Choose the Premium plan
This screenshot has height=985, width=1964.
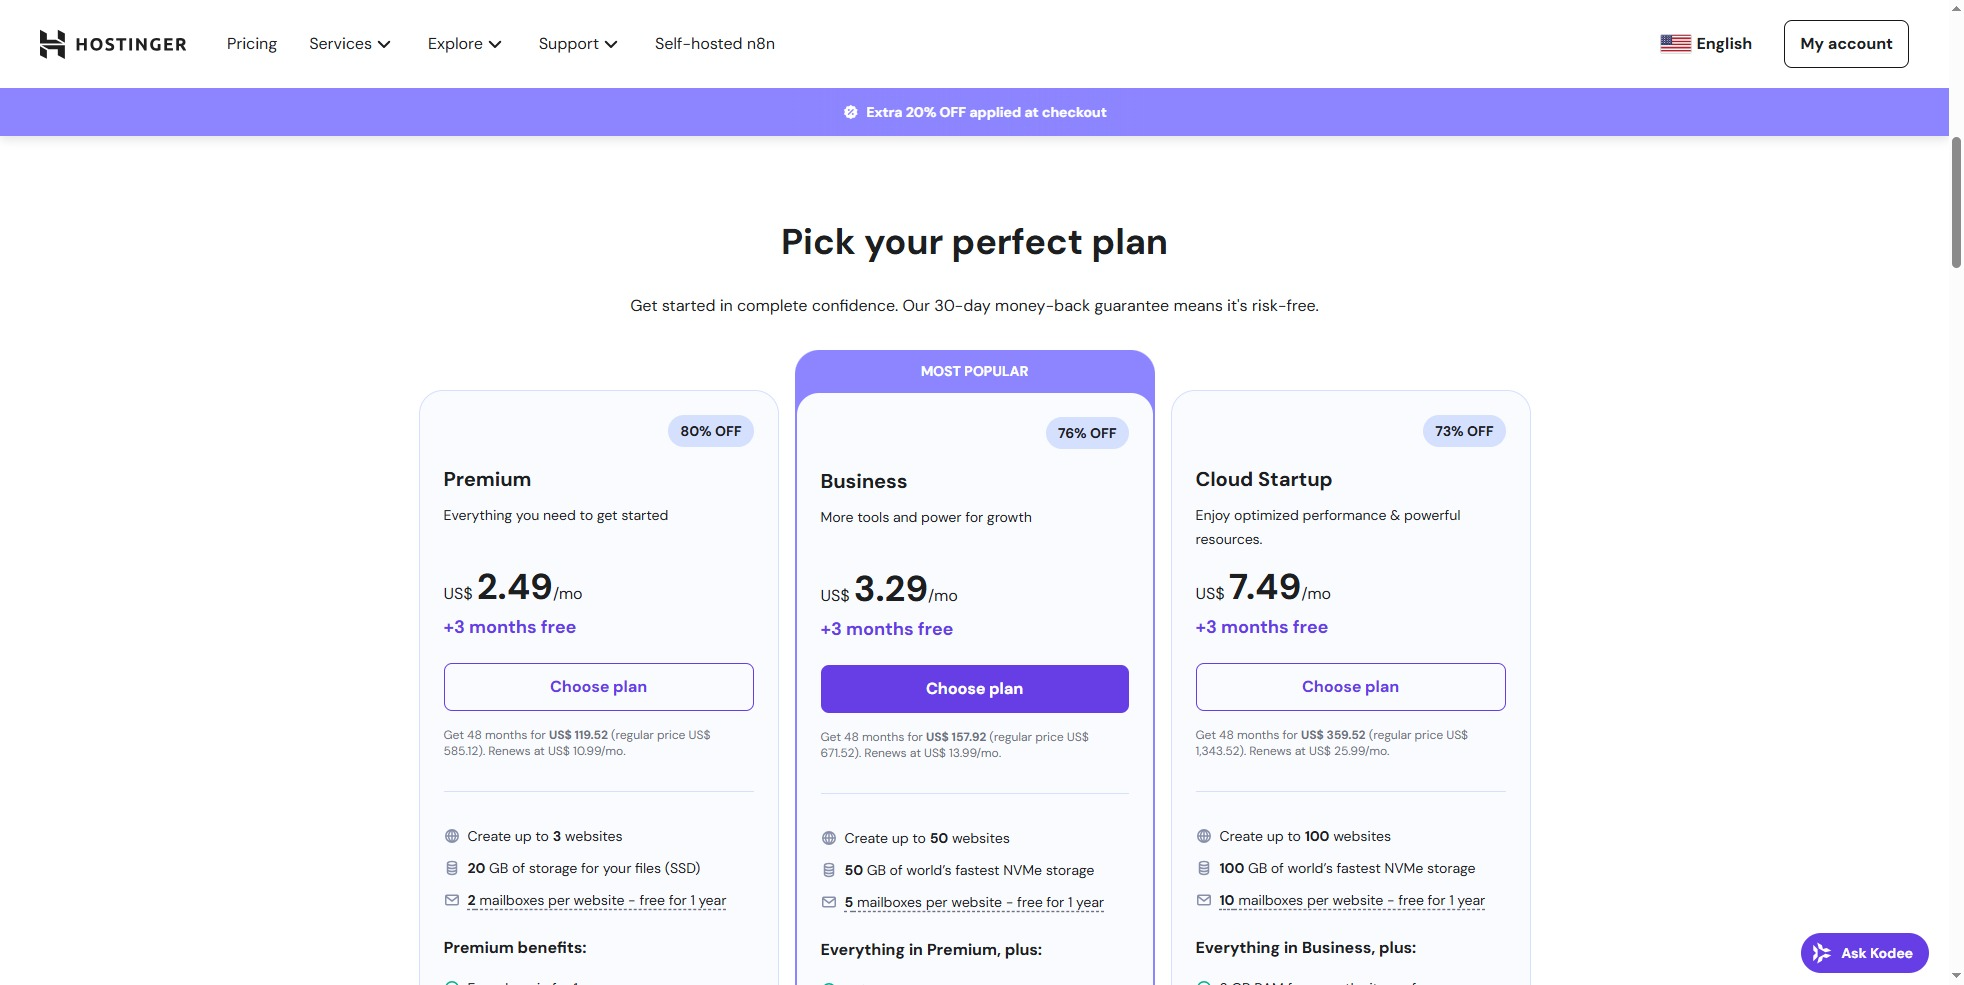(598, 687)
